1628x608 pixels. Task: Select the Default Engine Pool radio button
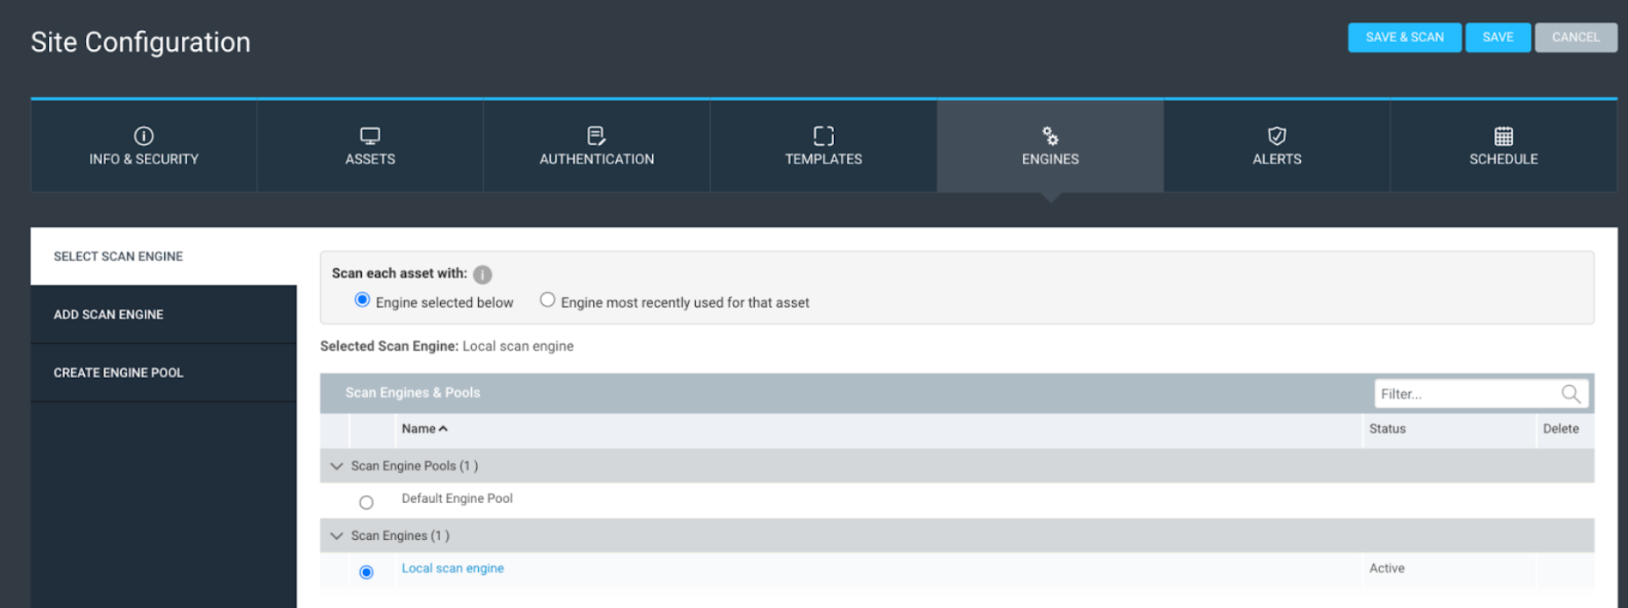tap(366, 503)
